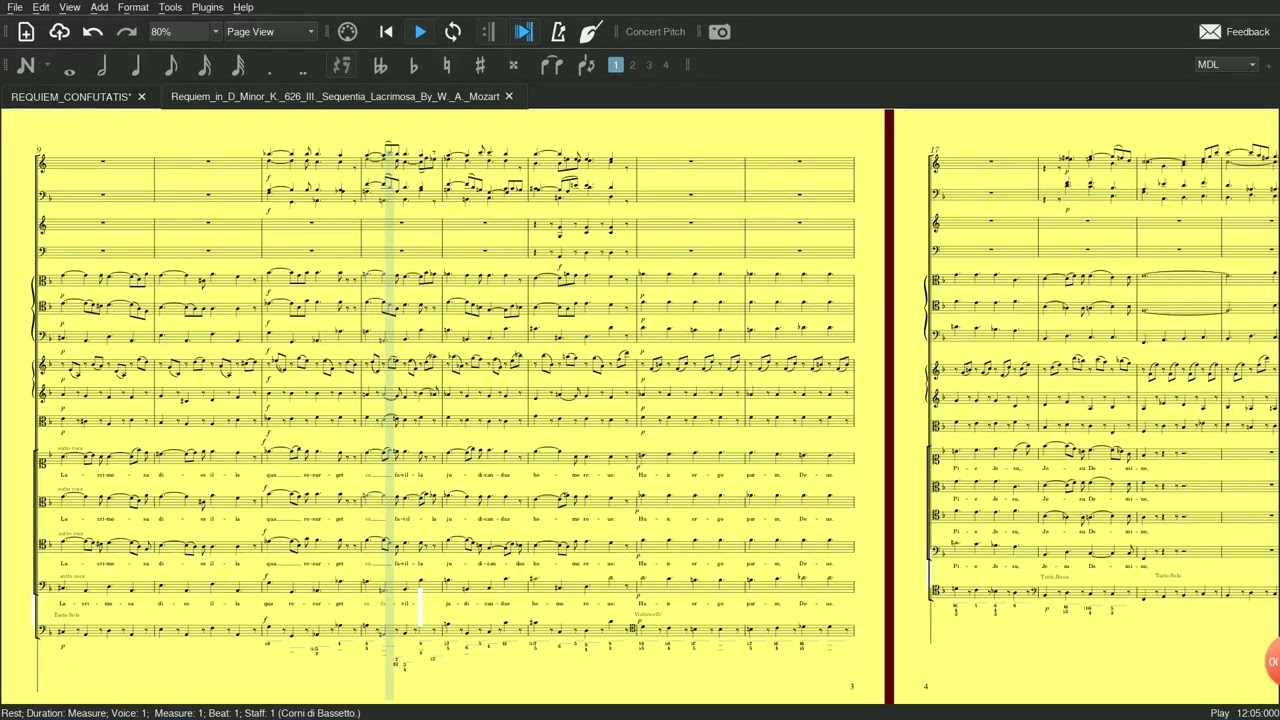Open the Page View mode dropdown
This screenshot has height=720, width=1280.
(270, 32)
